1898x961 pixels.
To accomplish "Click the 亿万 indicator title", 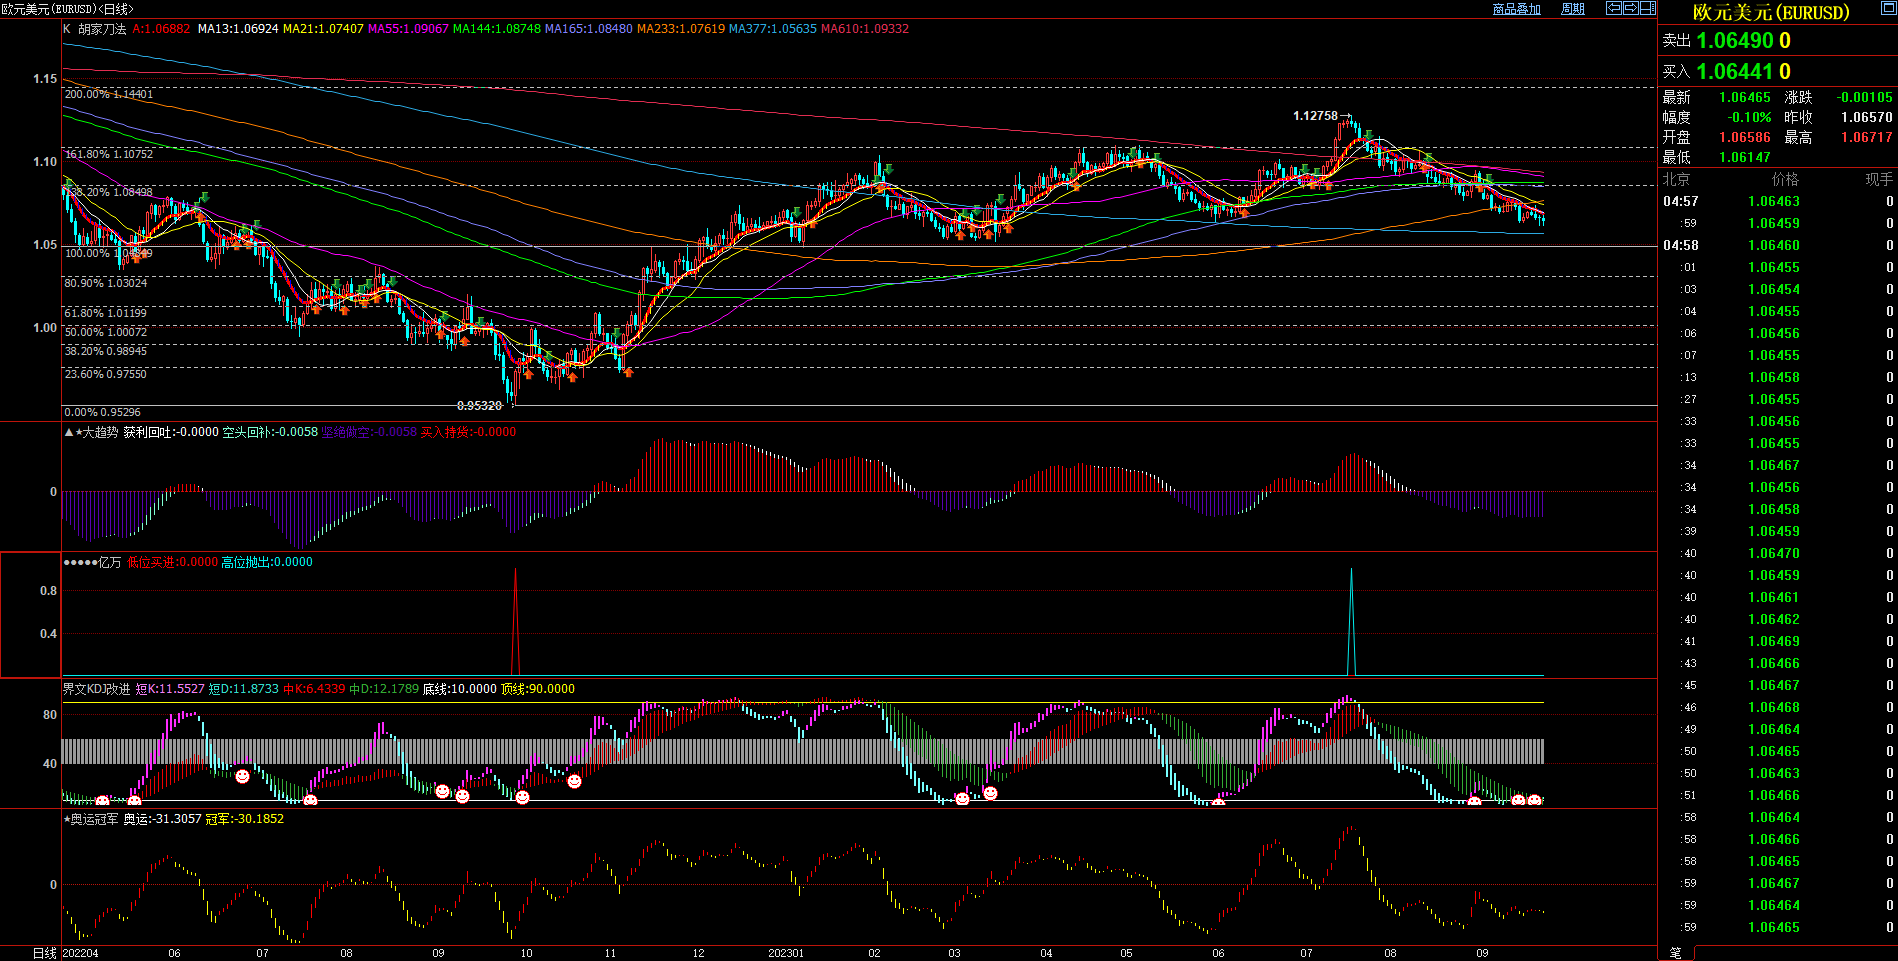I will pos(109,562).
